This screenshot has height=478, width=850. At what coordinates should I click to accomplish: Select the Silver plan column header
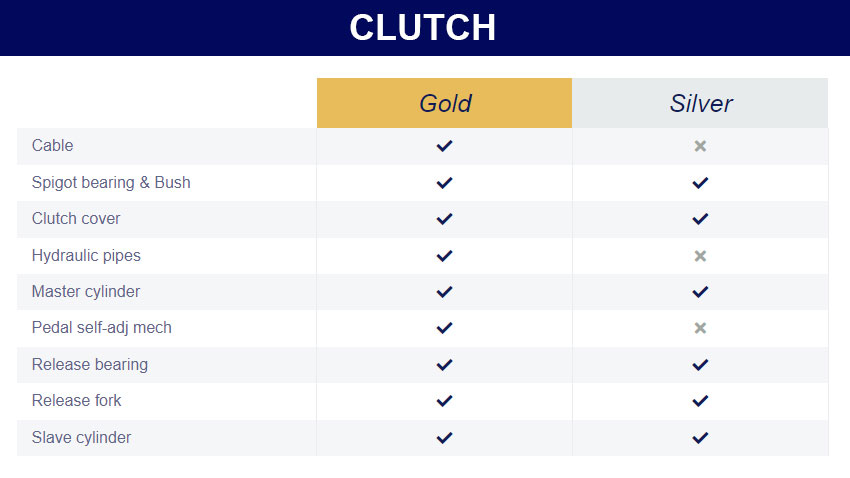[700, 103]
